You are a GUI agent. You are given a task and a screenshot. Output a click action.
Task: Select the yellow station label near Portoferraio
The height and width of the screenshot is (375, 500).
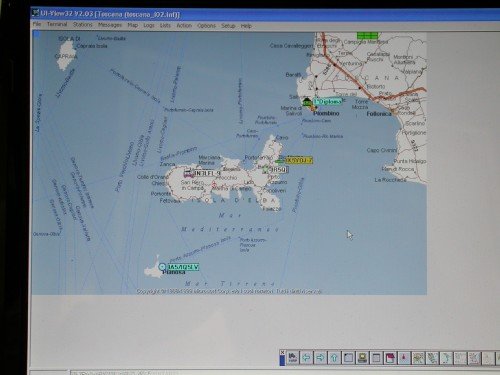pos(299,160)
